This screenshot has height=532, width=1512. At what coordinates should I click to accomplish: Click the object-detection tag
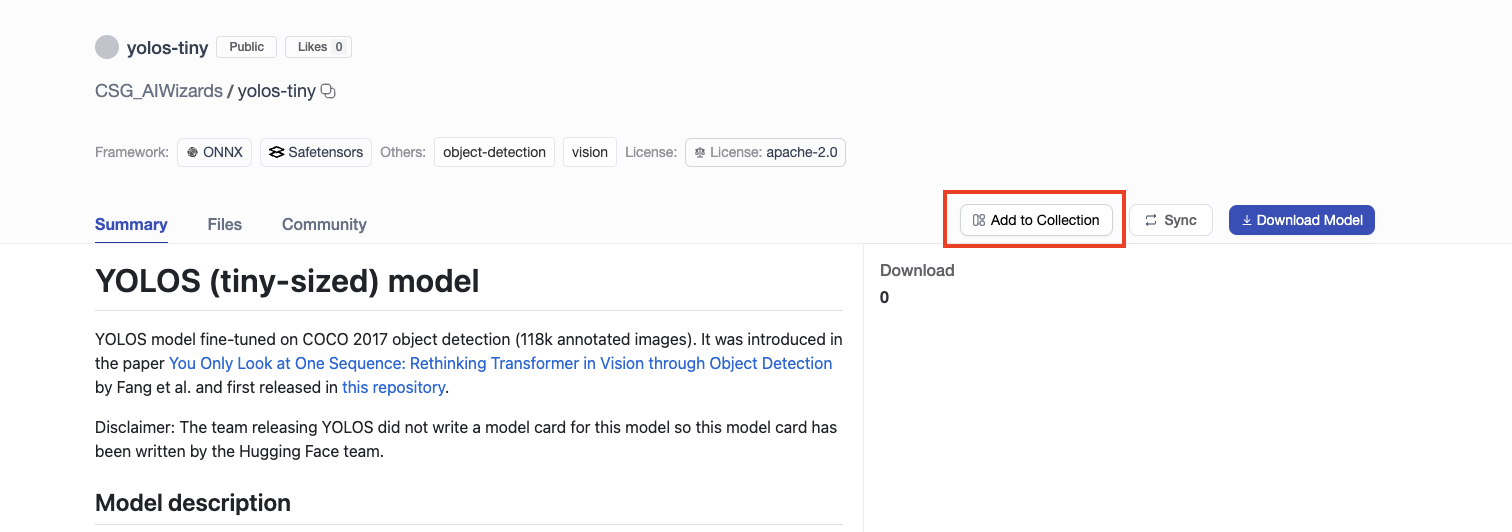[x=494, y=153]
